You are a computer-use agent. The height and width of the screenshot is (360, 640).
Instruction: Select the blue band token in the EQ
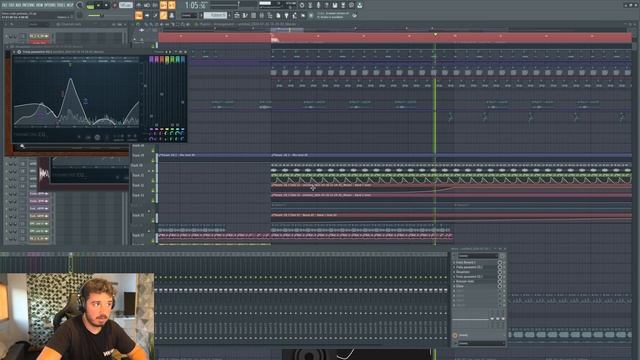pos(182,60)
